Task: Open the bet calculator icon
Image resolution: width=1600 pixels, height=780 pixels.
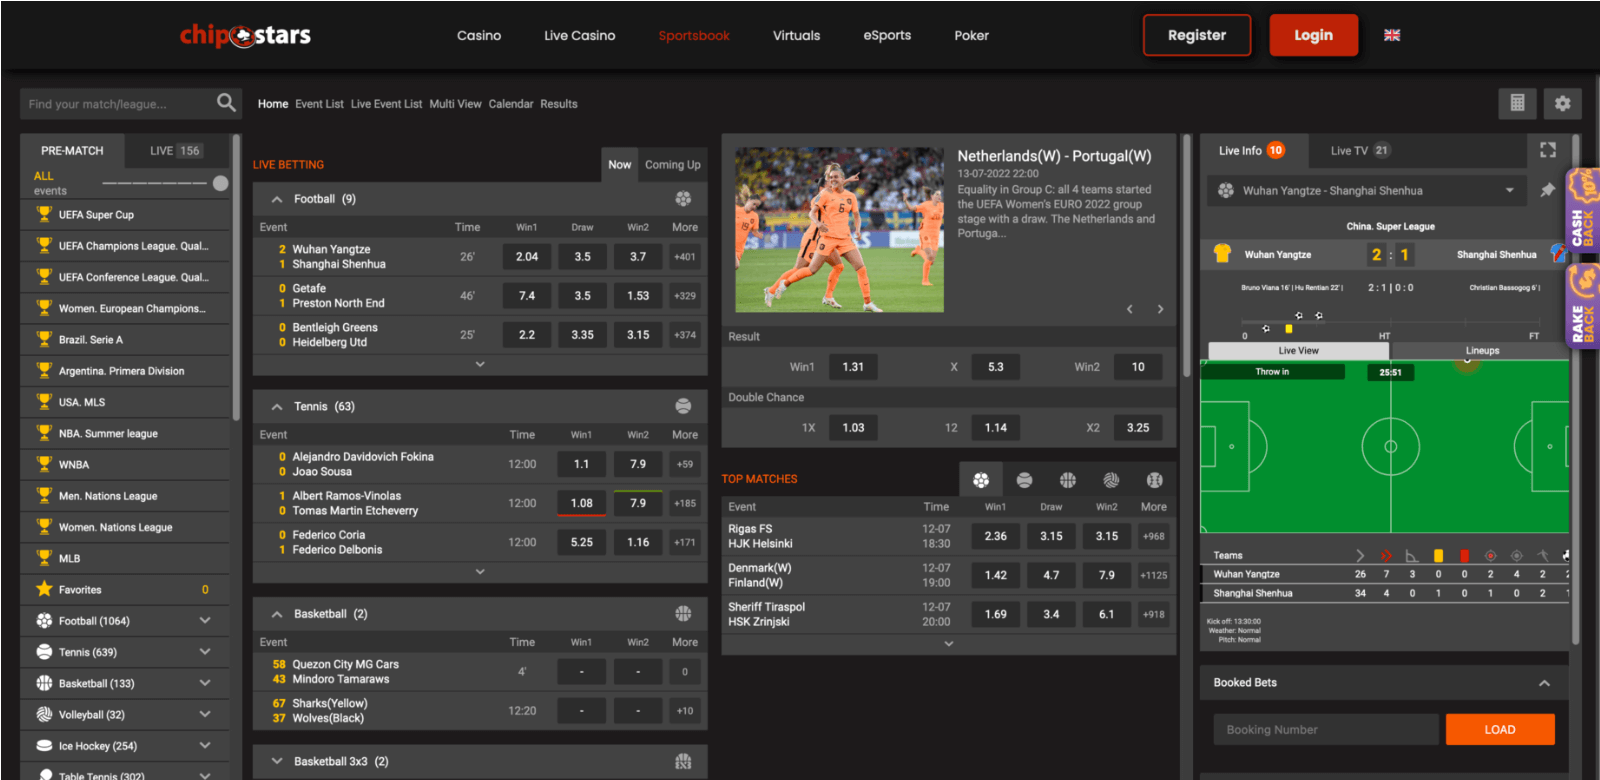Action: 1517,103
